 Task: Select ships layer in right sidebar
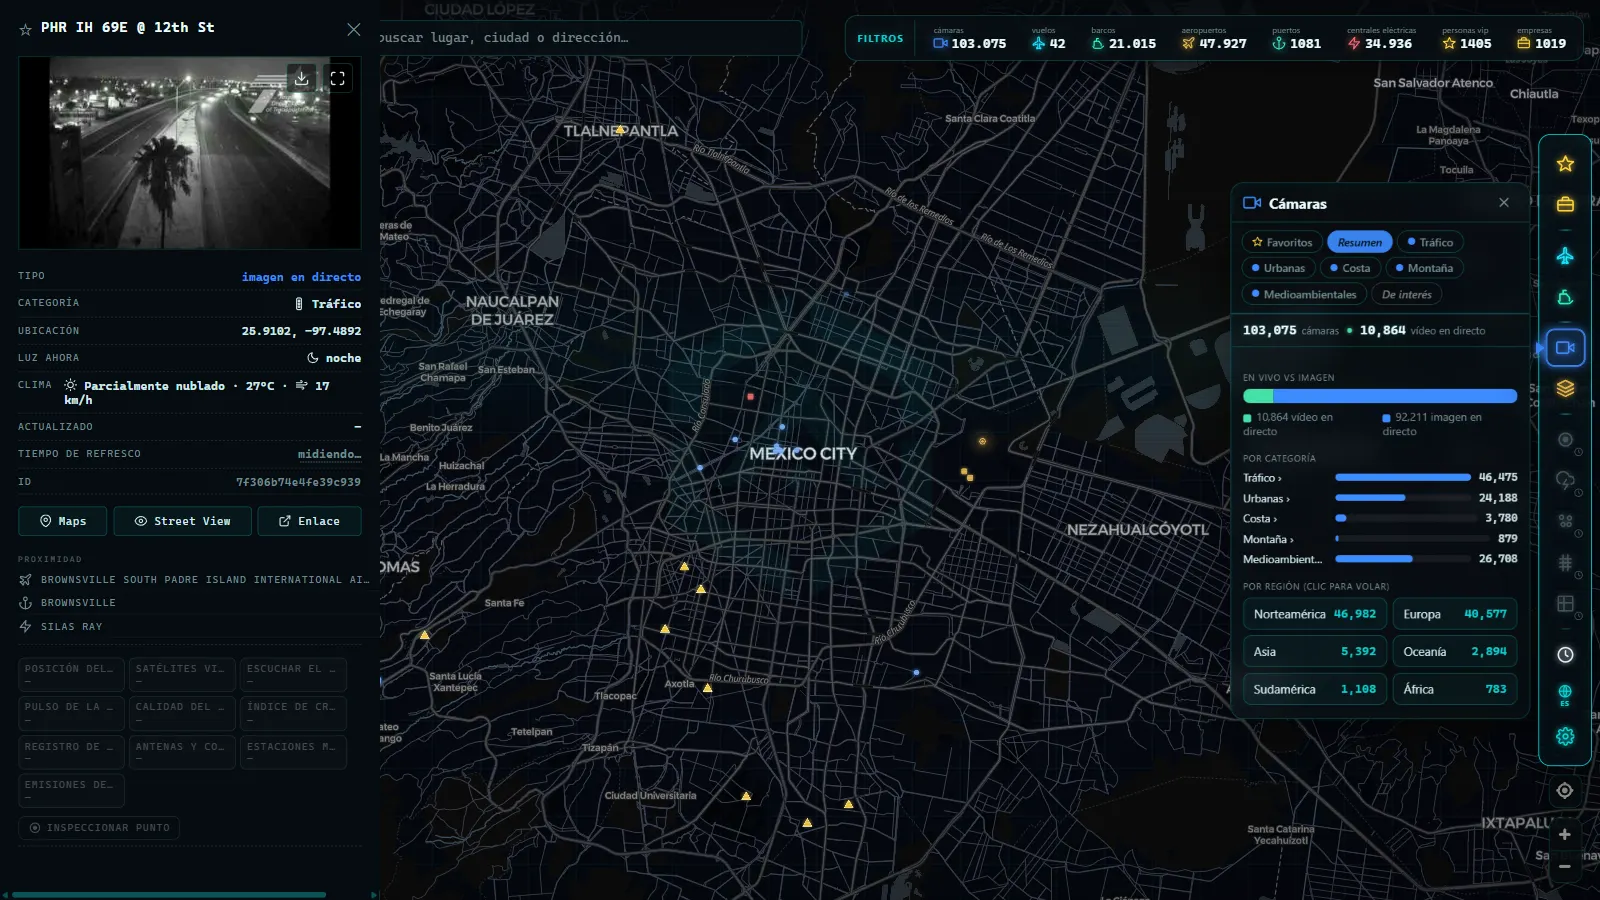click(x=1565, y=298)
